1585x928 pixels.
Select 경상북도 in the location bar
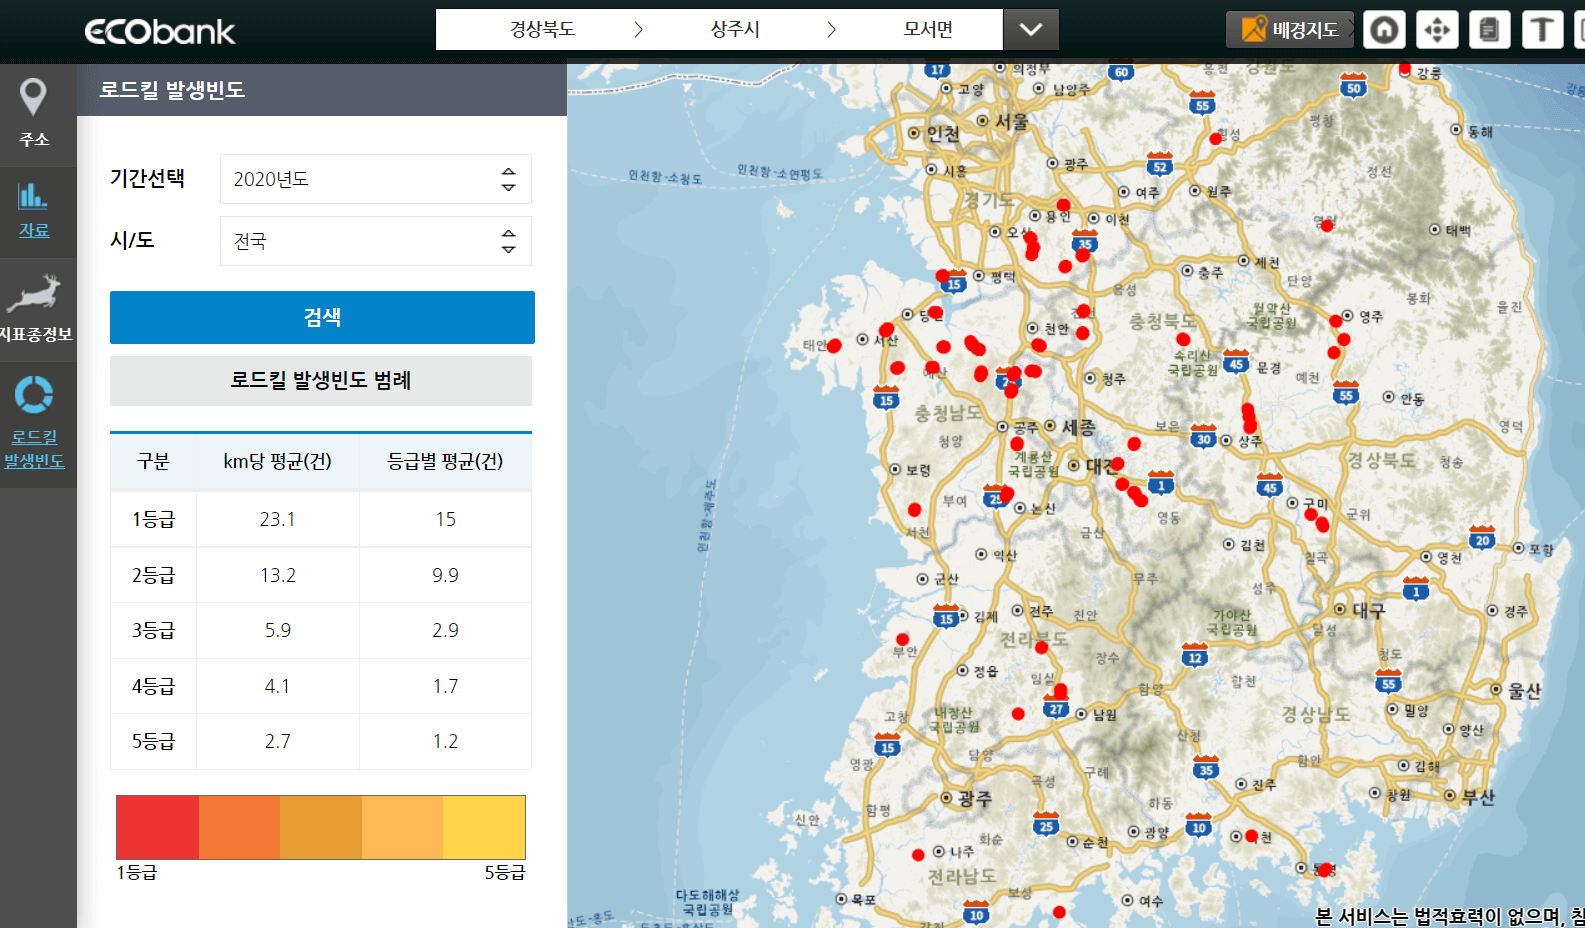click(542, 30)
